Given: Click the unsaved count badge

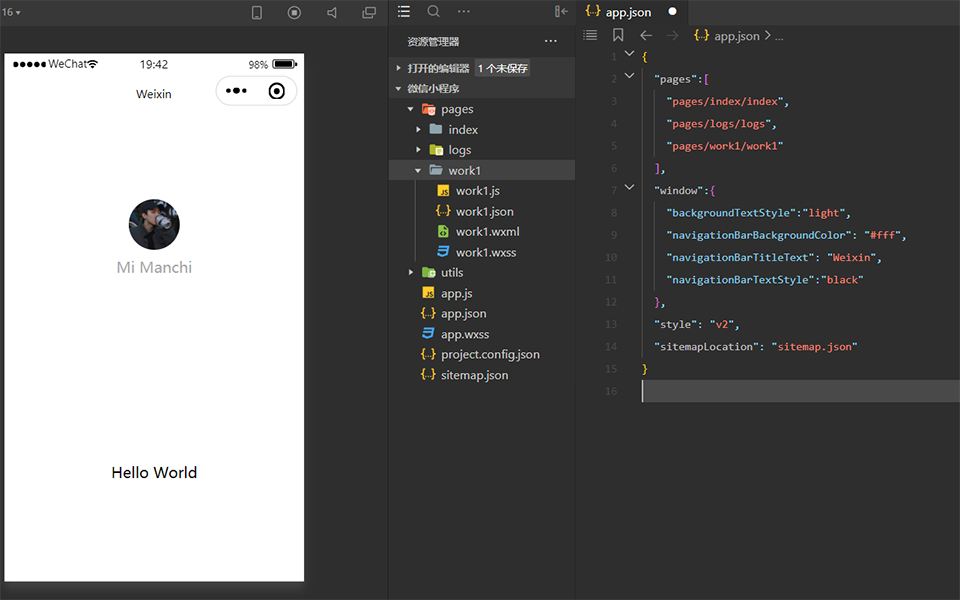Looking at the screenshot, I should tap(503, 68).
